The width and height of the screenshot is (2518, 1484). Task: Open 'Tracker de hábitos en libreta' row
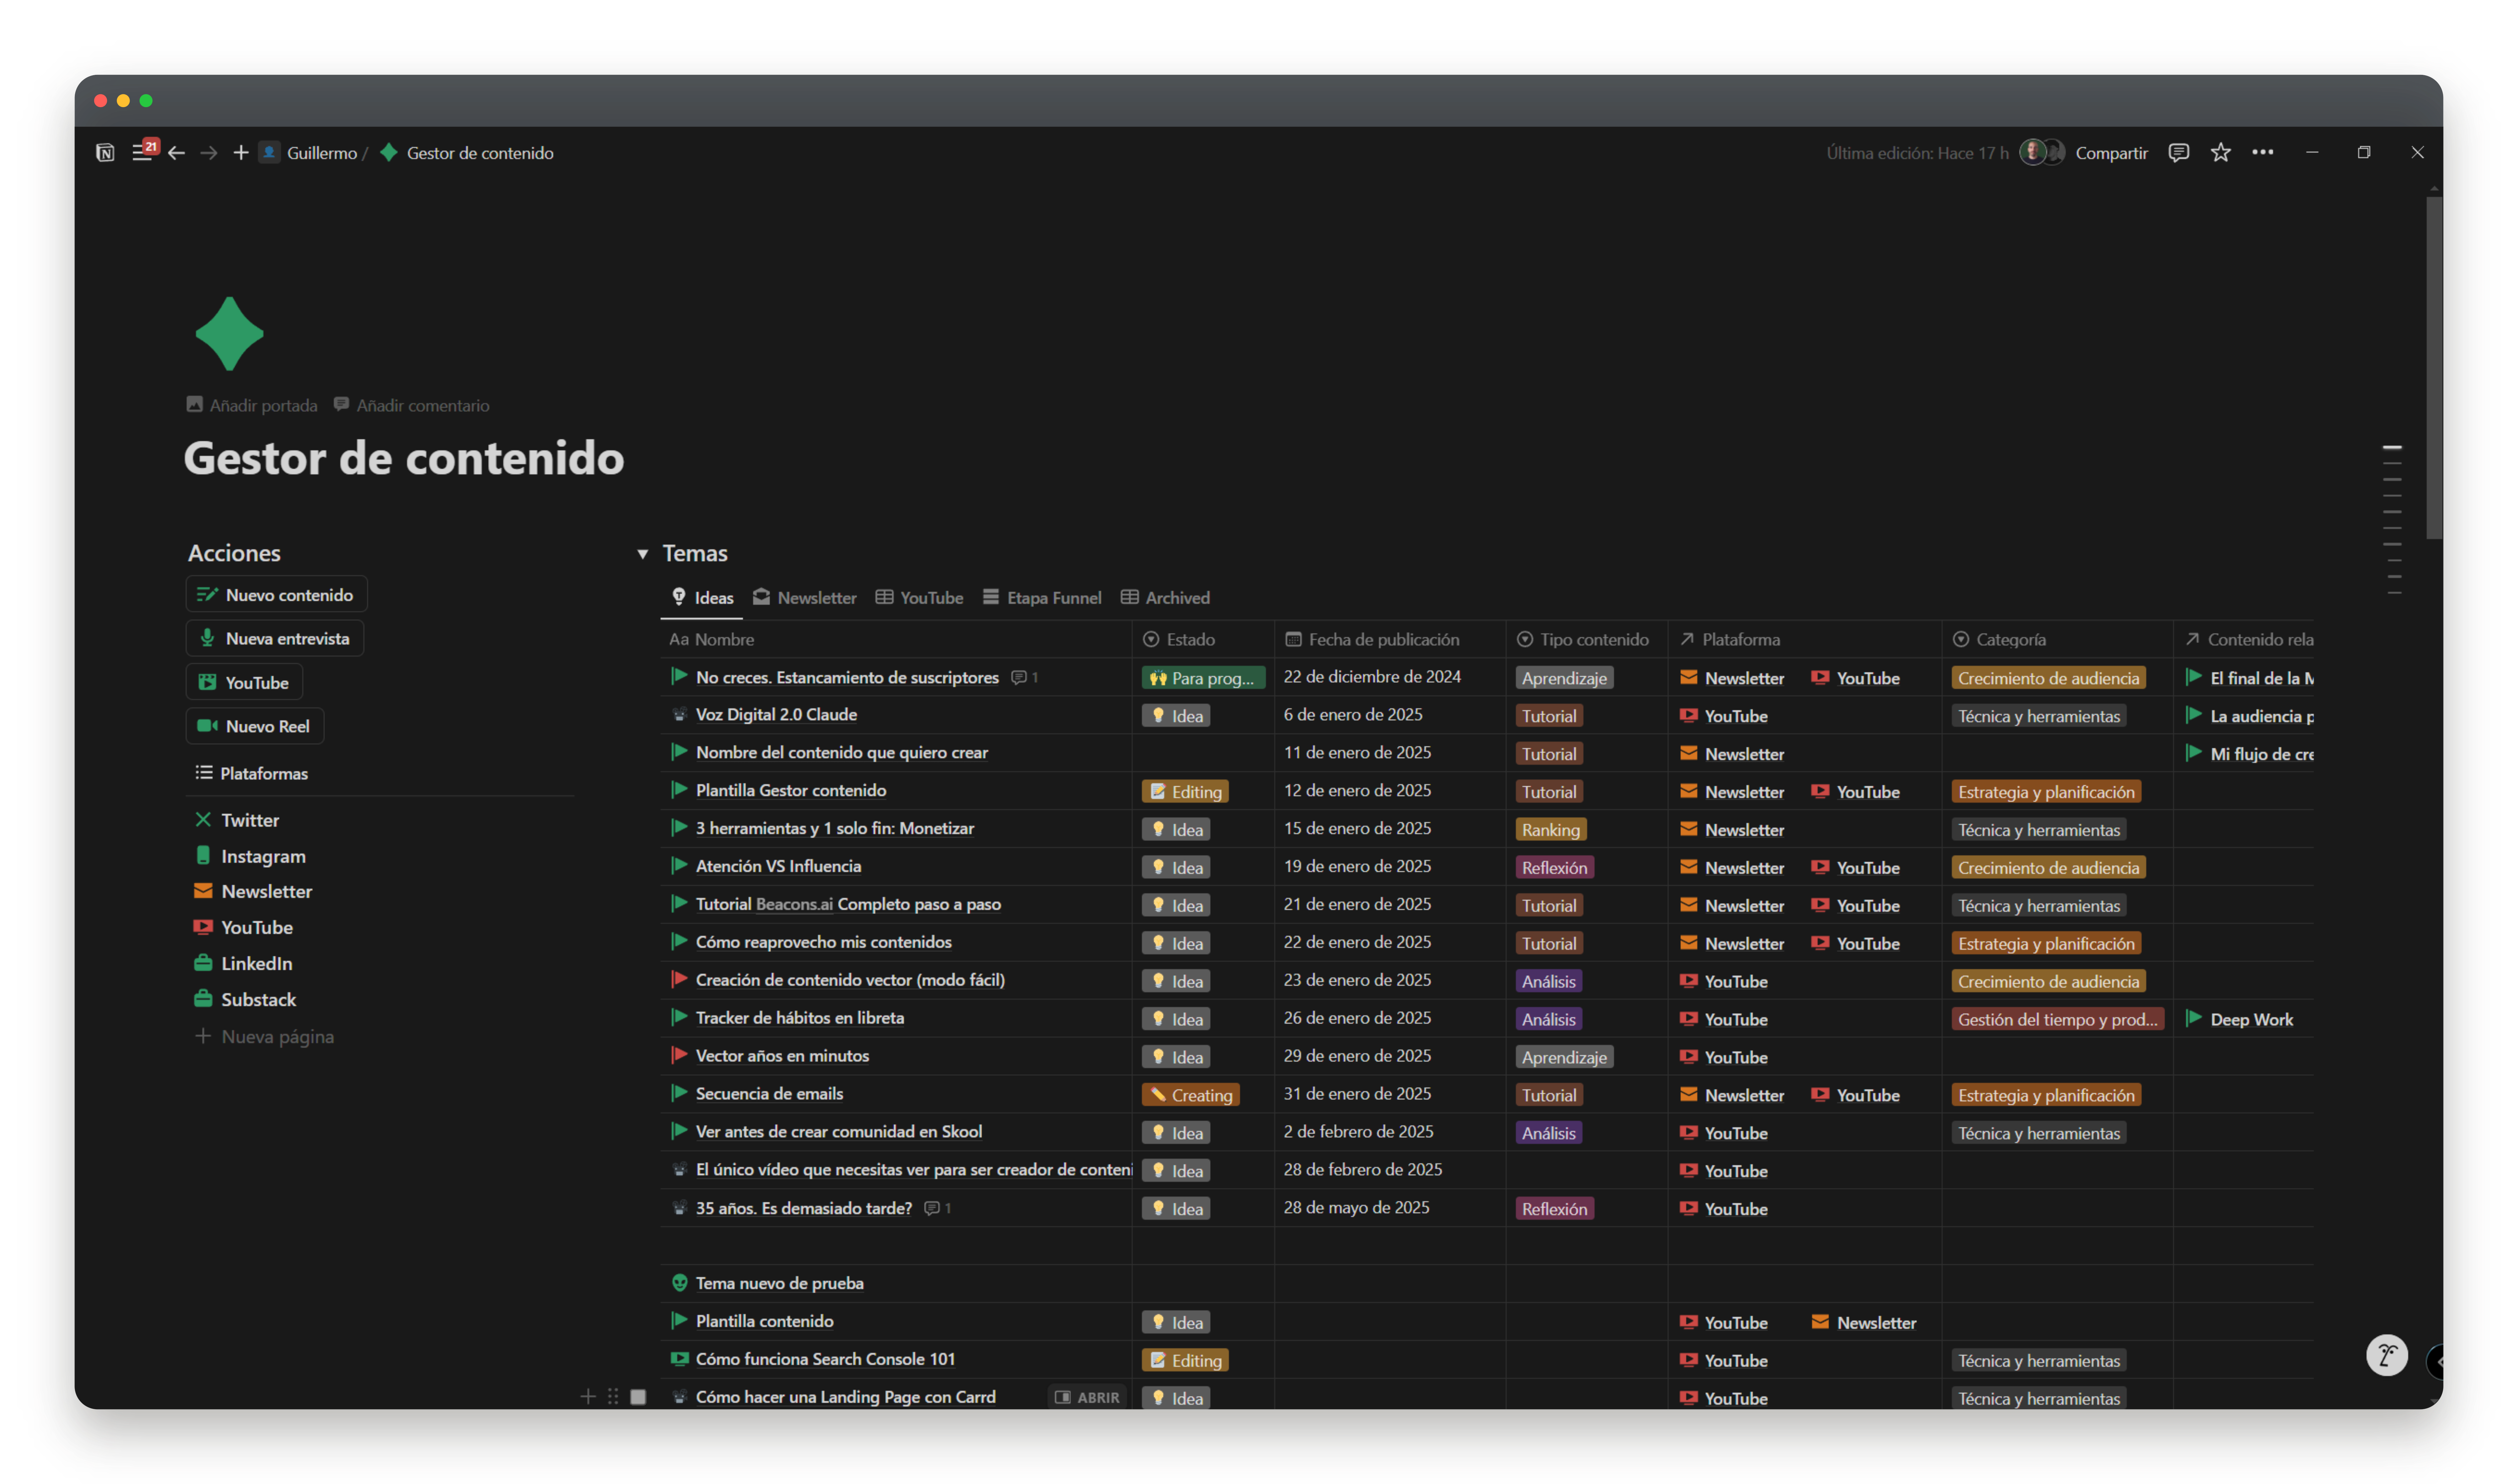(800, 1018)
